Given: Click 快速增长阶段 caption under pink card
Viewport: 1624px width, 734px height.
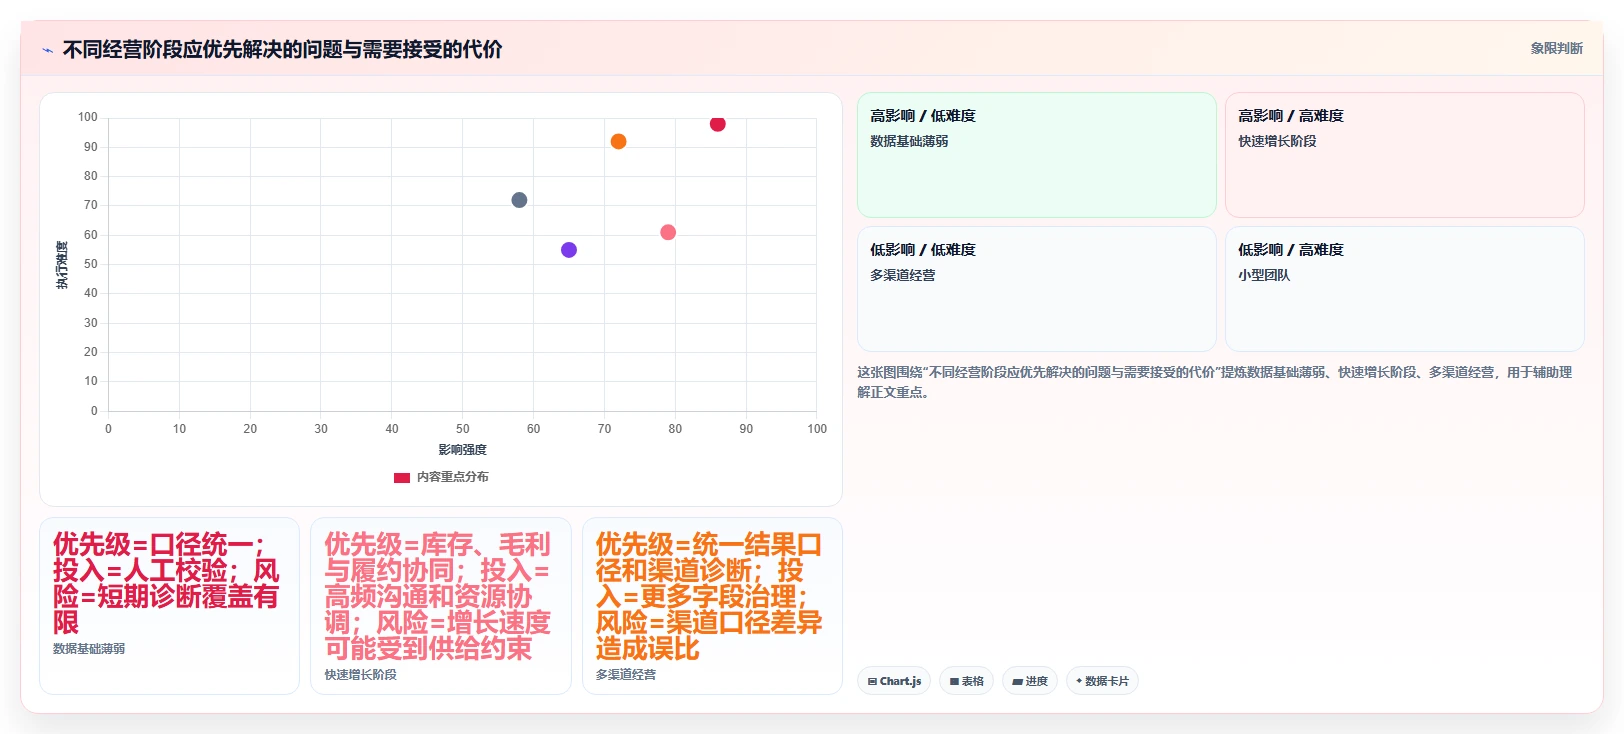Looking at the screenshot, I should coord(360,675).
